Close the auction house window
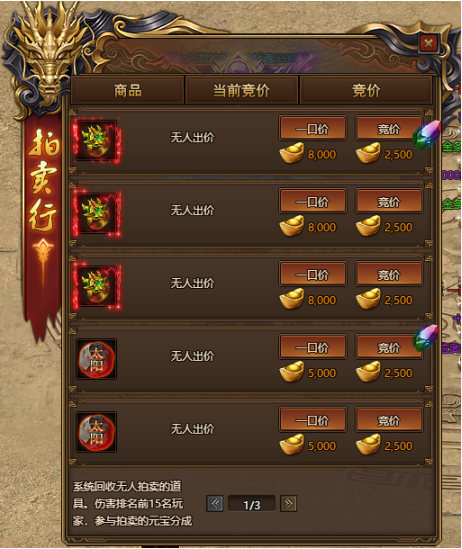 (428, 43)
